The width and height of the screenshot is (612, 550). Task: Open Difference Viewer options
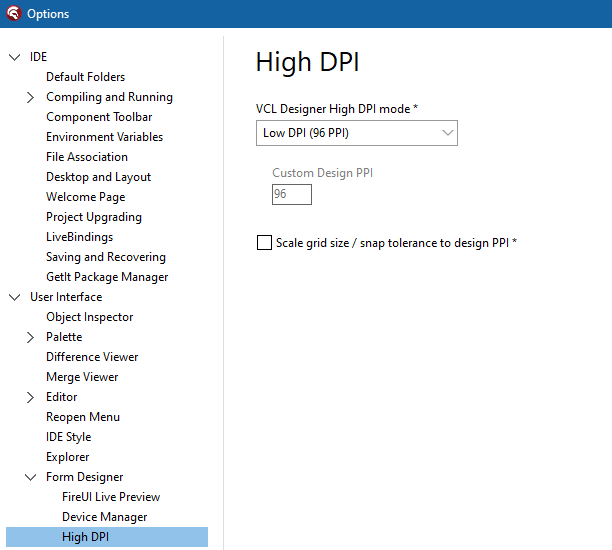pyautogui.click(x=92, y=357)
